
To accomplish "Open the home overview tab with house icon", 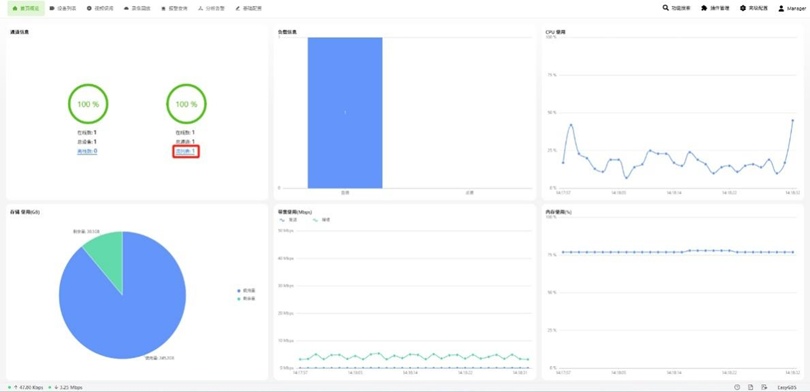I will [x=25, y=8].
